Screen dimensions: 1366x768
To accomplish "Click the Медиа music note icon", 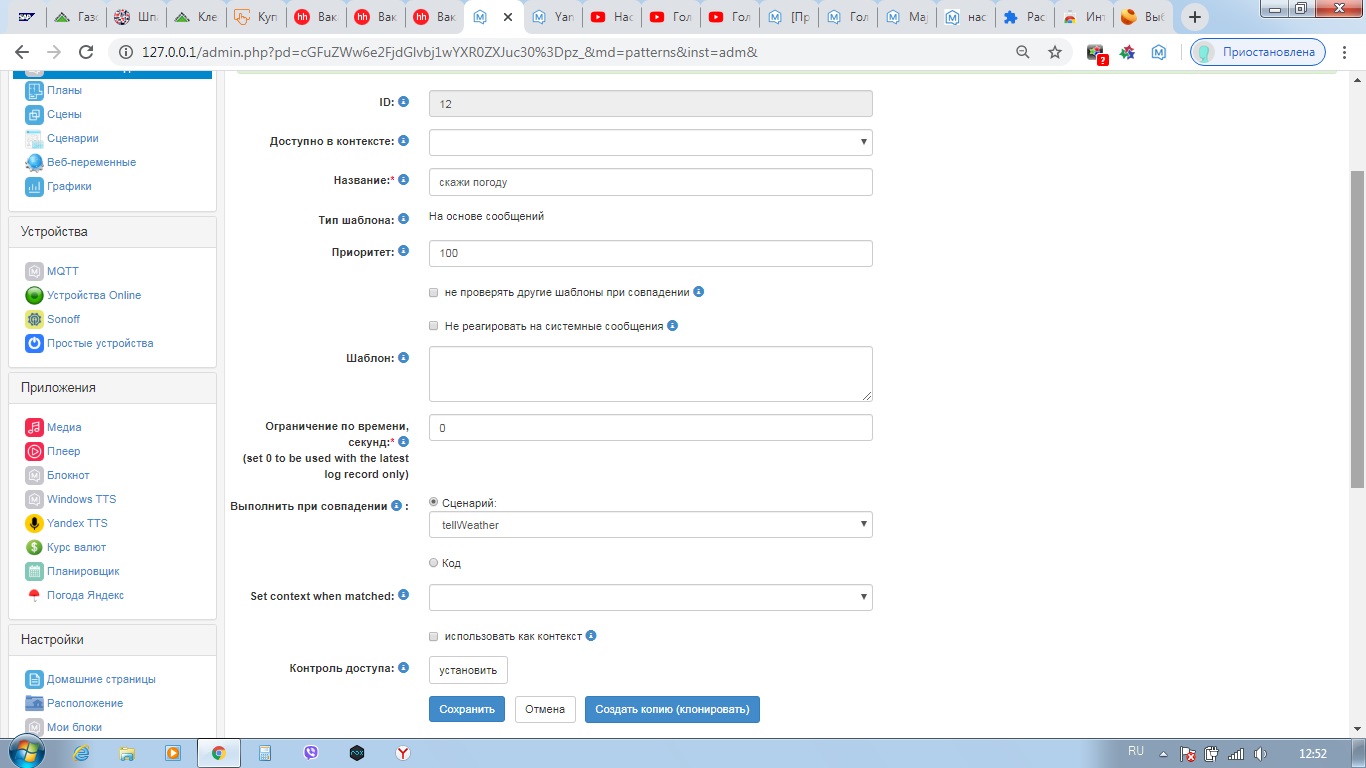I will (x=34, y=427).
